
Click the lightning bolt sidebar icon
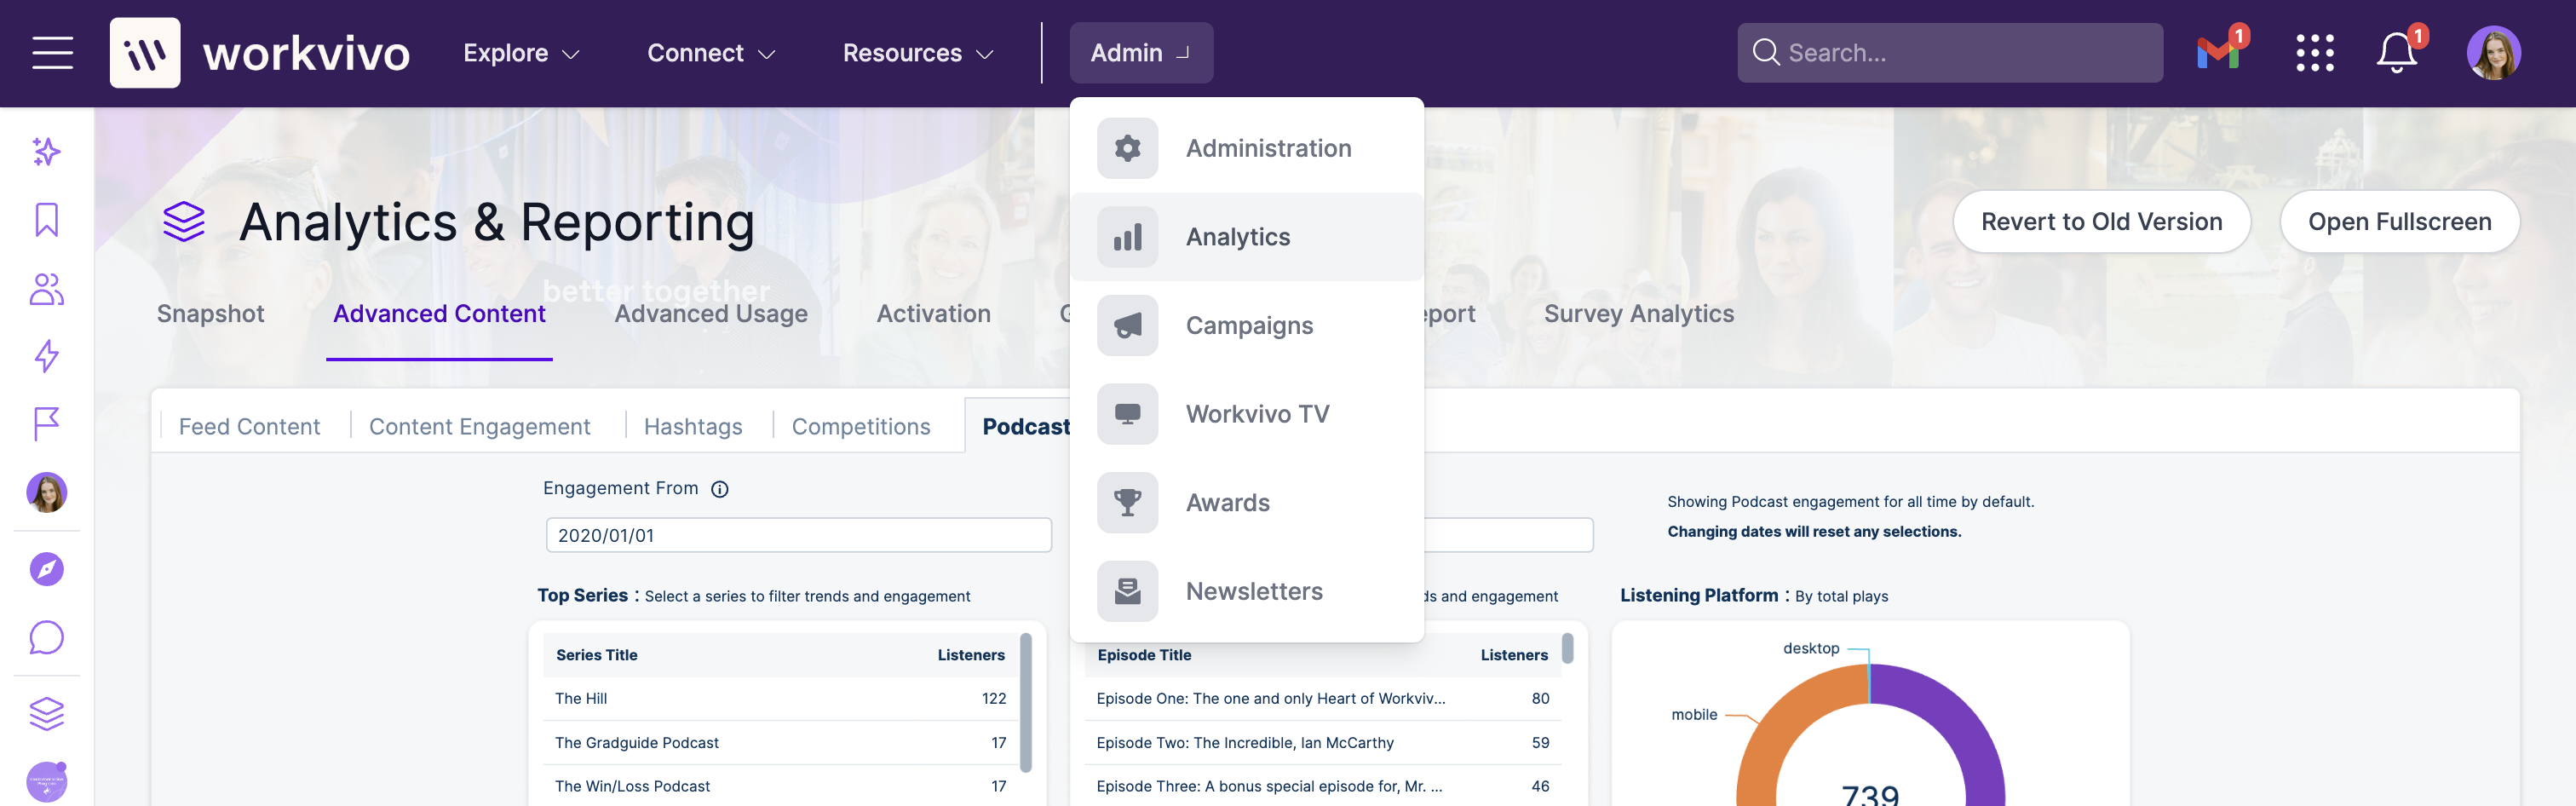(x=45, y=356)
